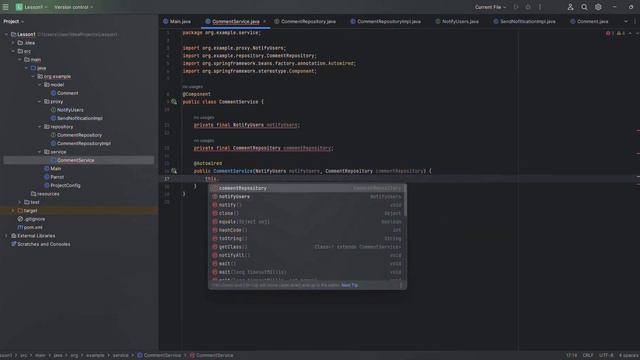Expand the .idea folder
The width and height of the screenshot is (640, 360).
tap(13, 42)
